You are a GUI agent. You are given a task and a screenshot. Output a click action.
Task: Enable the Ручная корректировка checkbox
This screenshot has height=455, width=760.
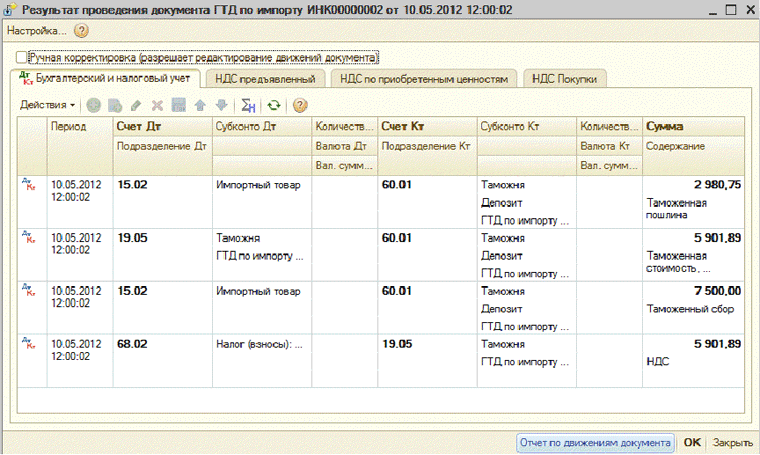coord(22,58)
